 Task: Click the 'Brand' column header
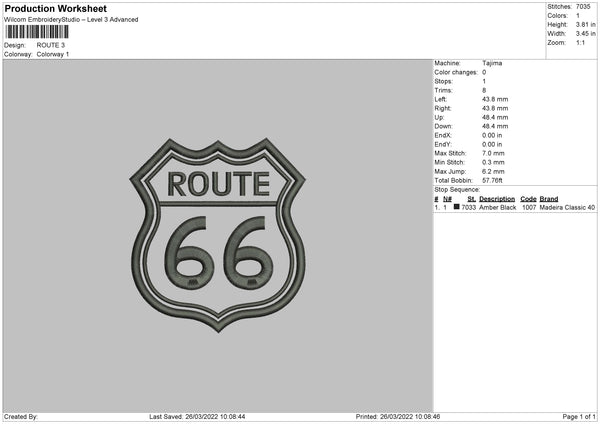click(x=549, y=199)
